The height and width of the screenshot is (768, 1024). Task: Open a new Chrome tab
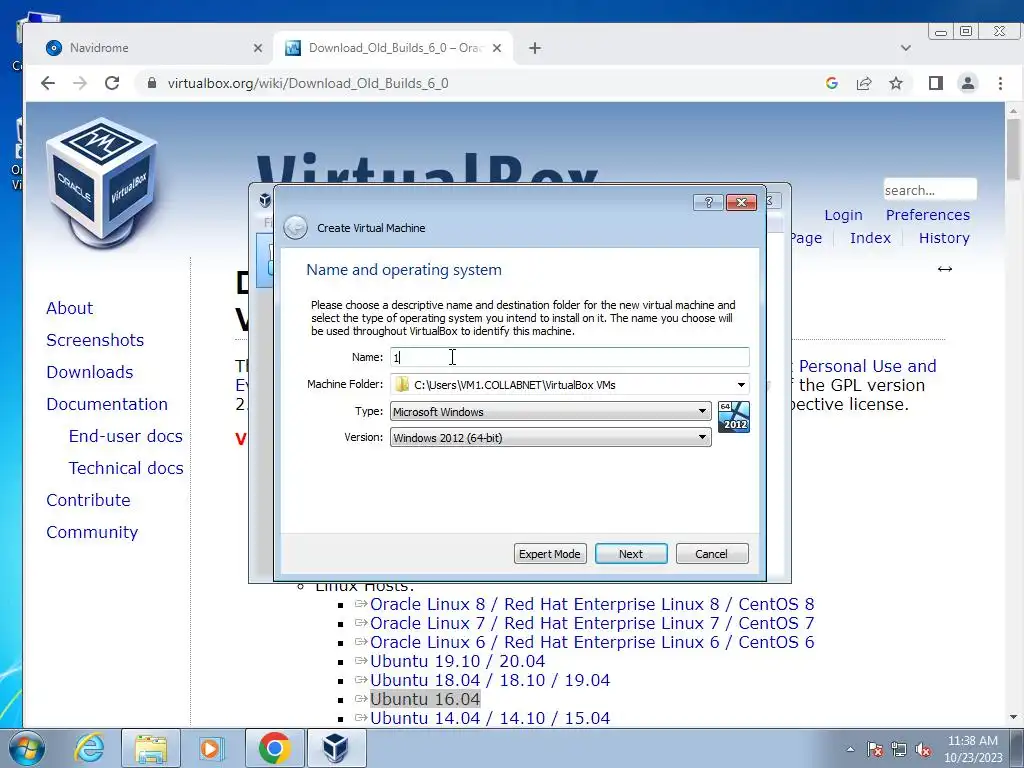[535, 48]
